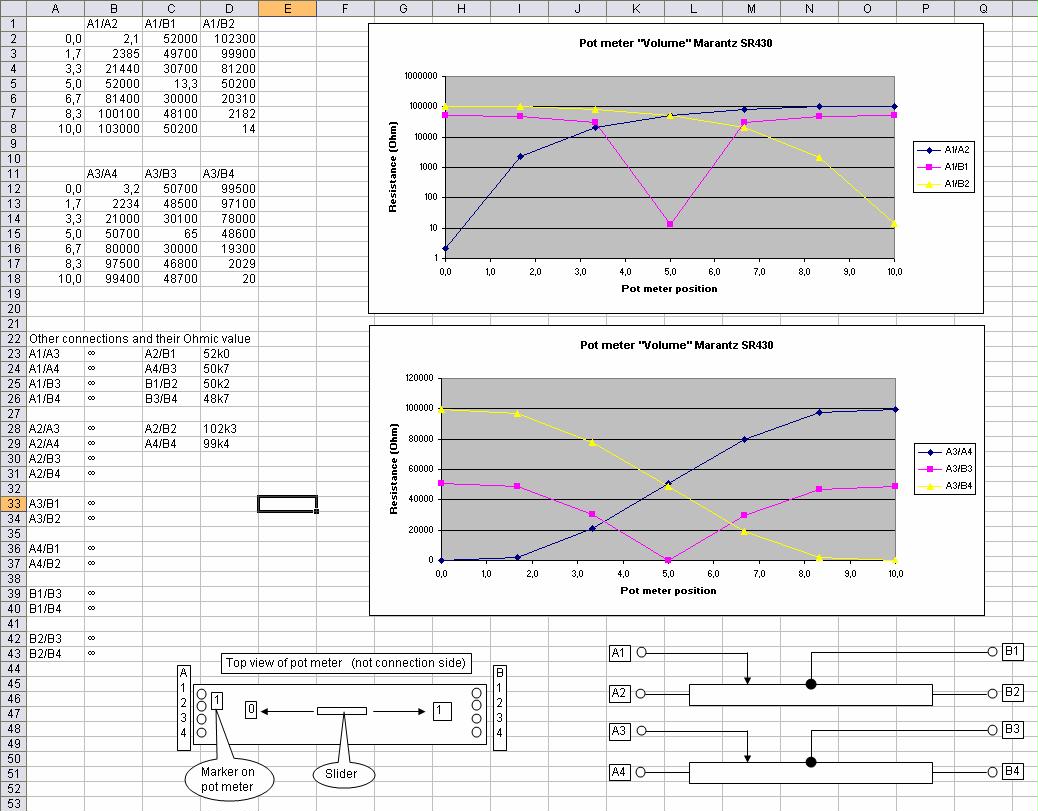Click A1 terminal label in wiring schematic
1038x811 pixels.
click(x=618, y=653)
